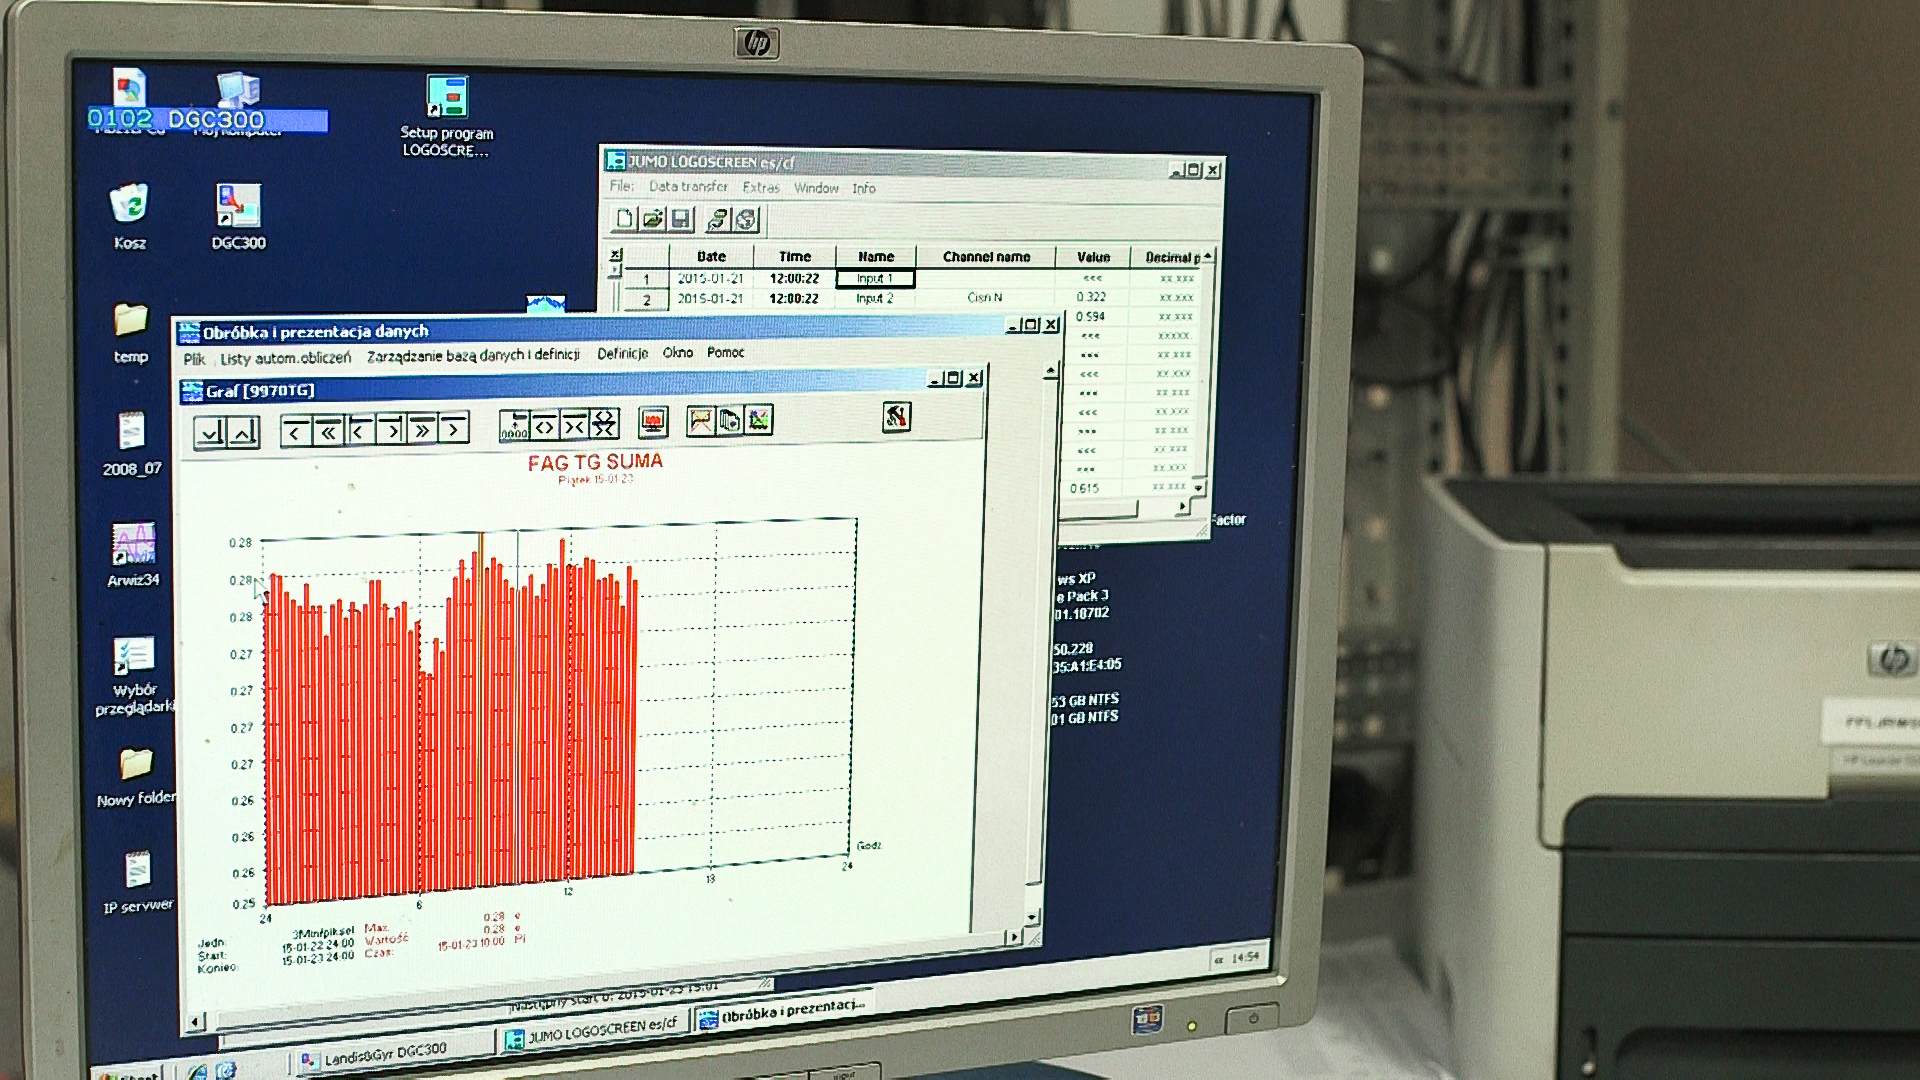The width and height of the screenshot is (1920, 1080).
Task: Open the Definicje menu
Action: point(622,353)
